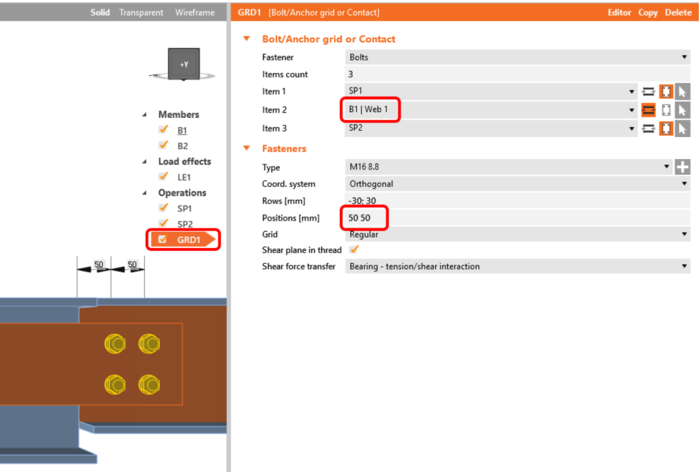Toggle the LE1 load effect checkbox

(x=163, y=176)
